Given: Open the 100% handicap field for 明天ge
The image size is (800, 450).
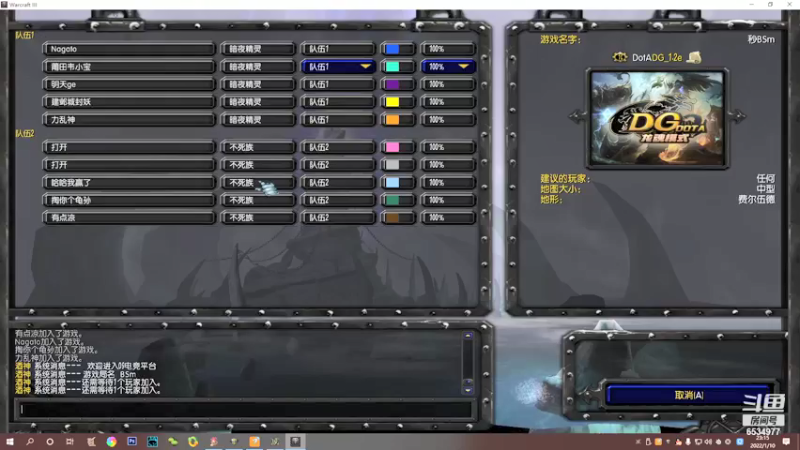Looking at the screenshot, I should click(448, 84).
